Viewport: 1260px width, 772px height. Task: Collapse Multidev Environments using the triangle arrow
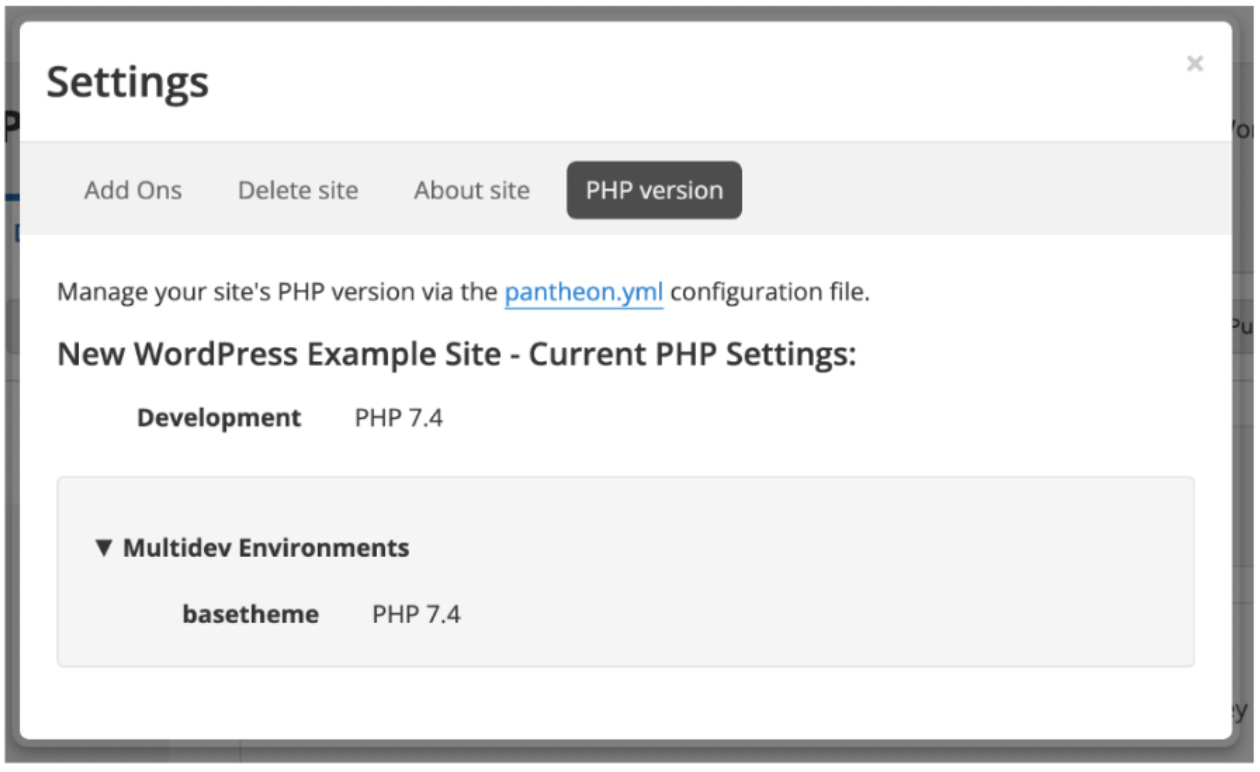click(x=103, y=548)
